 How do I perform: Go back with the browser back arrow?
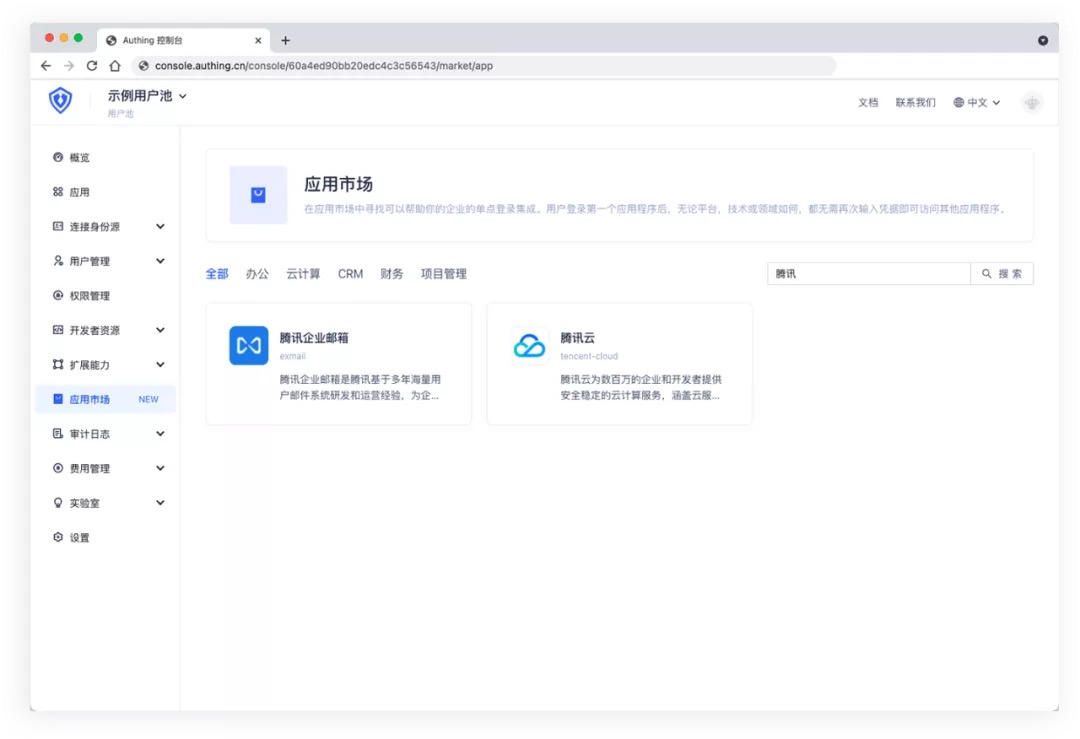pyautogui.click(x=46, y=65)
